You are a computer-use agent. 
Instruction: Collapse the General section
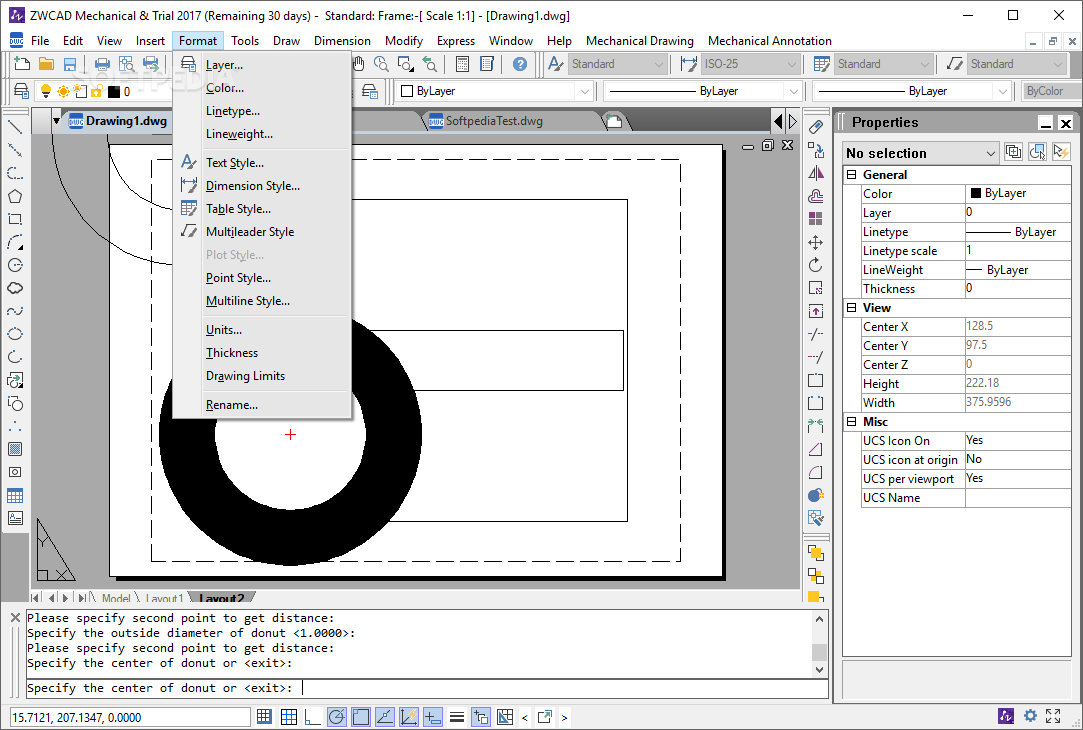(x=852, y=175)
